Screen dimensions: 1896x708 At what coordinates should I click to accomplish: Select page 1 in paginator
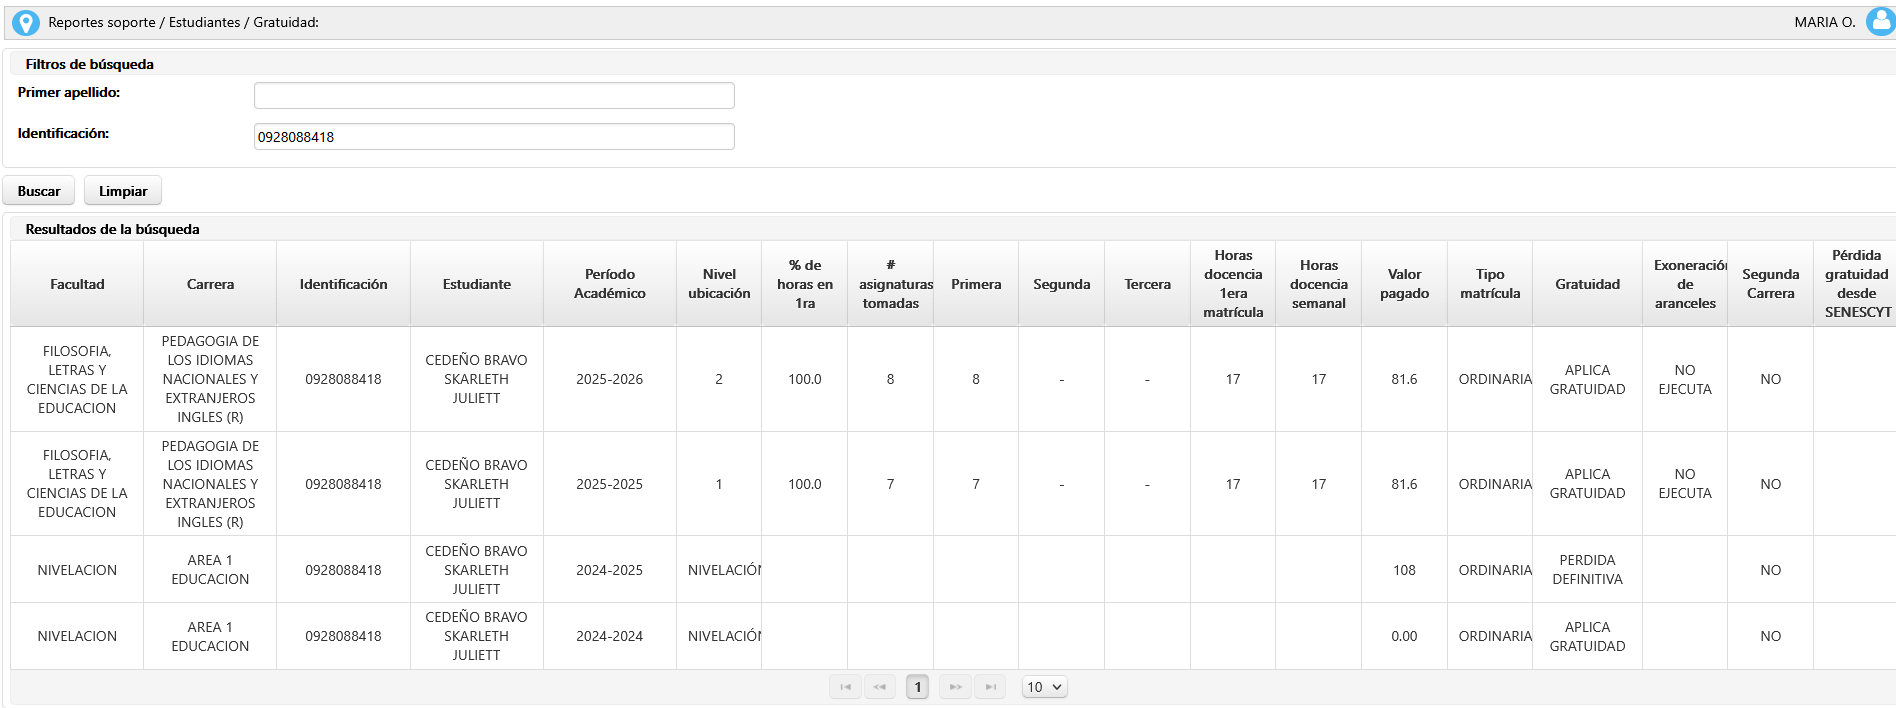point(917,687)
